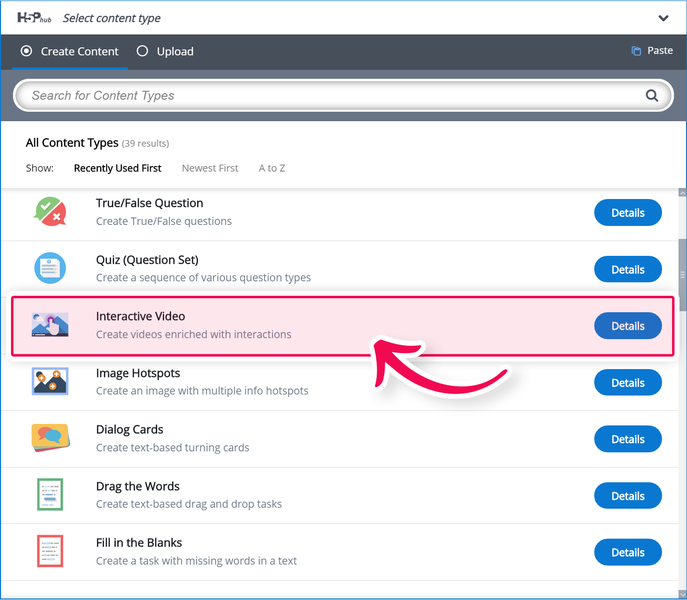687x600 pixels.
Task: Click 'Create text-based turning cards' description
Action: 173,447
